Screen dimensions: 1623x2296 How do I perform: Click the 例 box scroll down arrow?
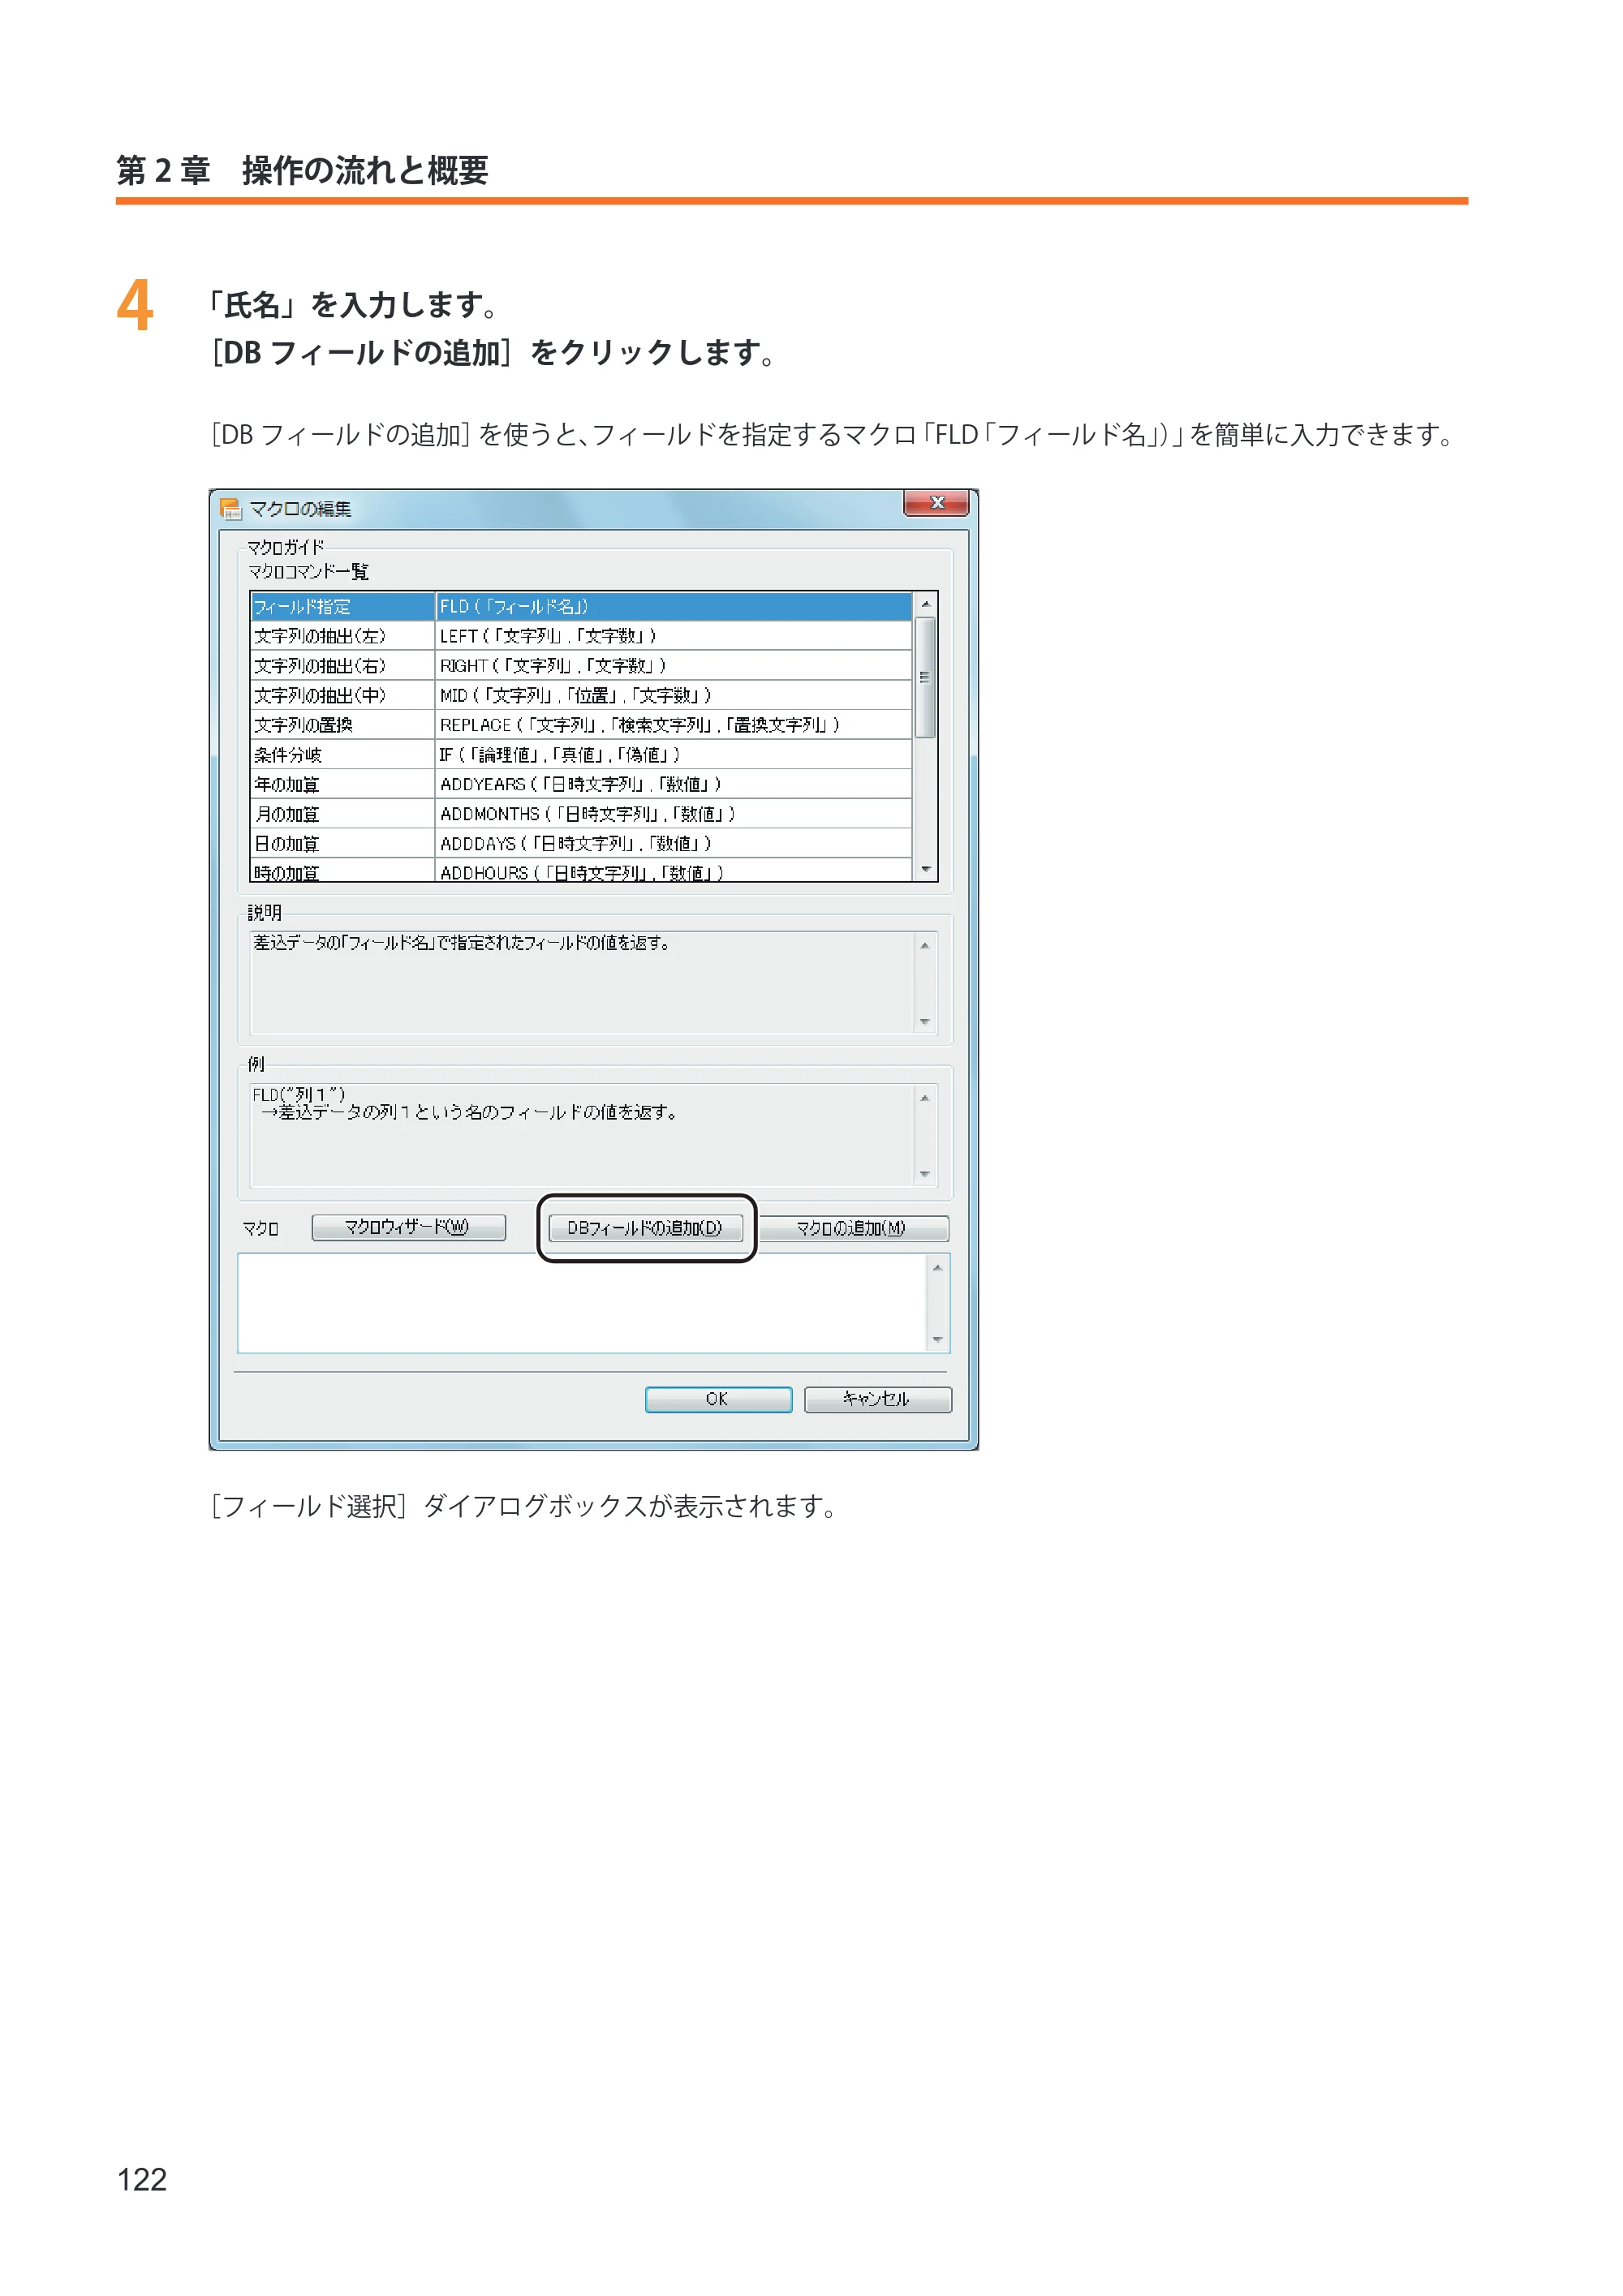point(925,1174)
